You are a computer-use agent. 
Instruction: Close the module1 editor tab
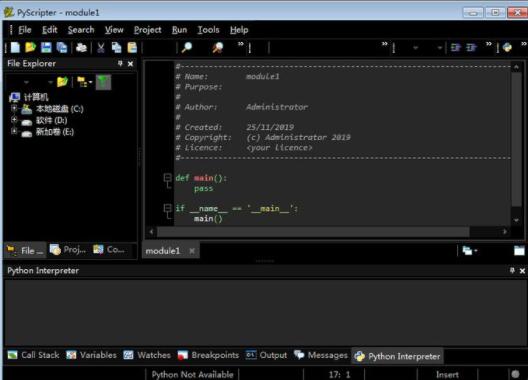[x=192, y=251]
